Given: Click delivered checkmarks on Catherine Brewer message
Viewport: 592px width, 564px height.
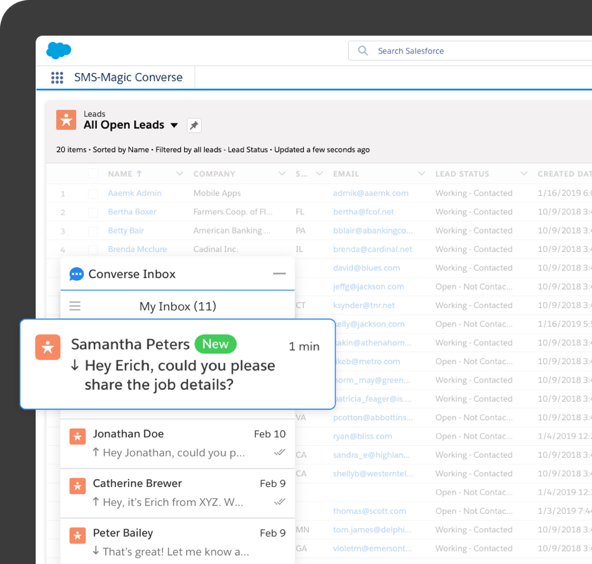Looking at the screenshot, I should pyautogui.click(x=279, y=502).
